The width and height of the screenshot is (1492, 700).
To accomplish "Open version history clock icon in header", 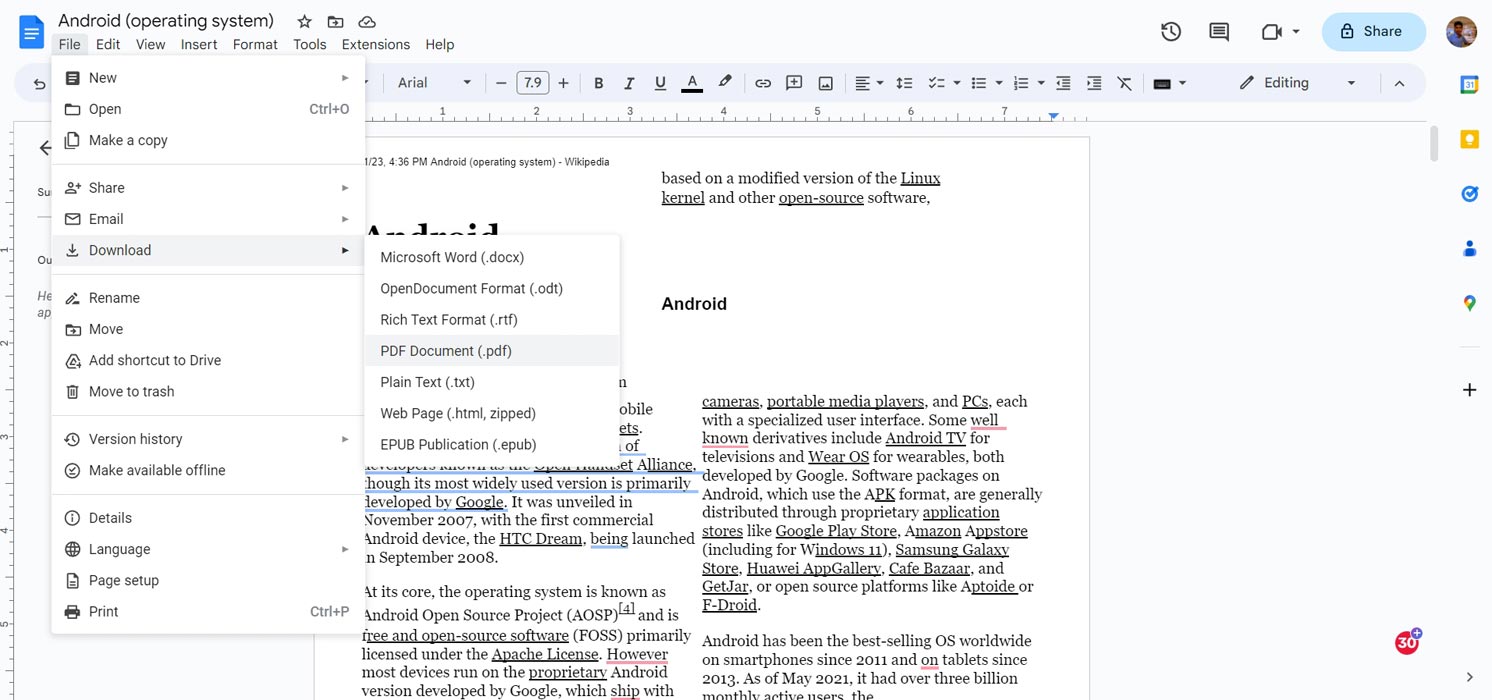I will click(x=1171, y=32).
